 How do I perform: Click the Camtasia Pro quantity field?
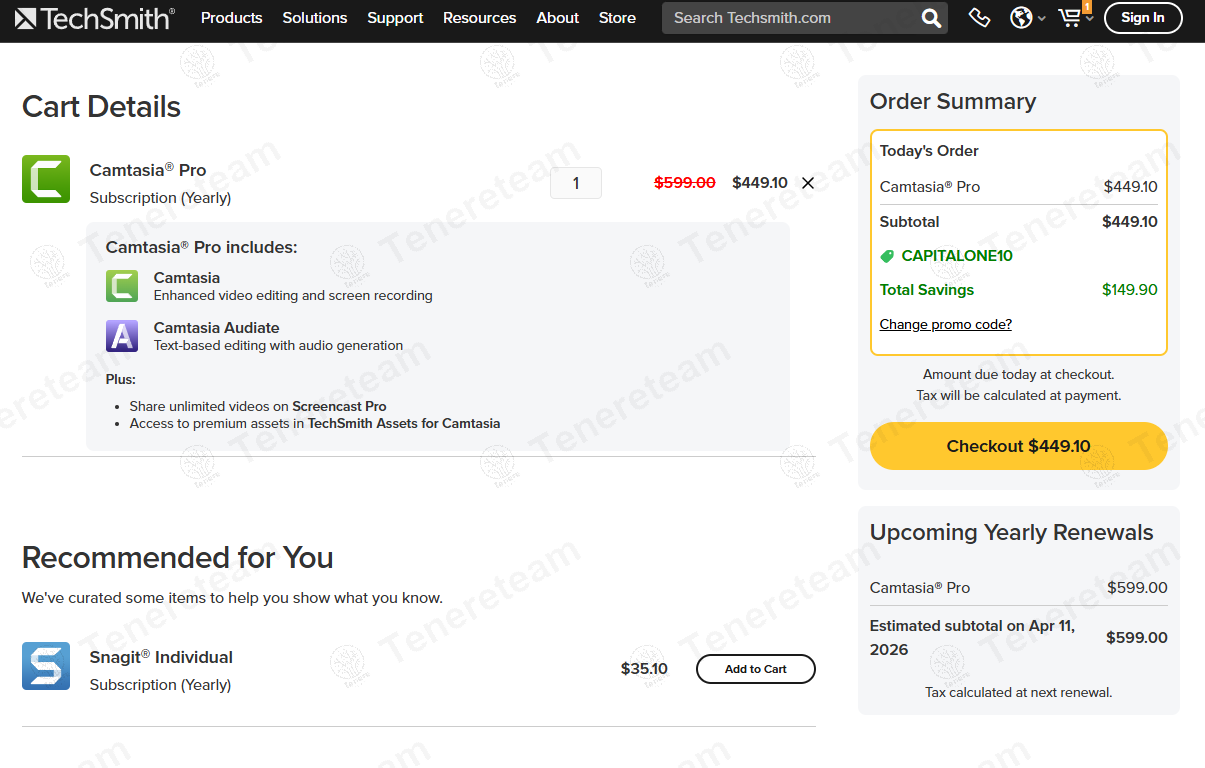(576, 183)
